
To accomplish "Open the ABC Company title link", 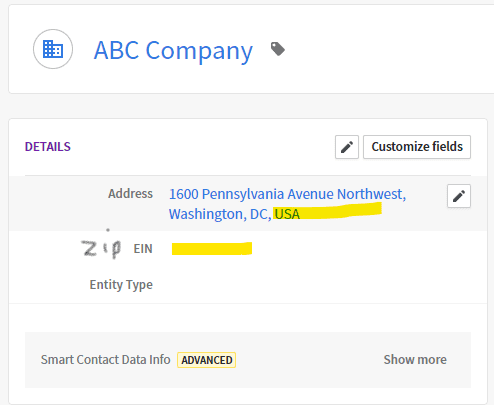I will point(173,51).
